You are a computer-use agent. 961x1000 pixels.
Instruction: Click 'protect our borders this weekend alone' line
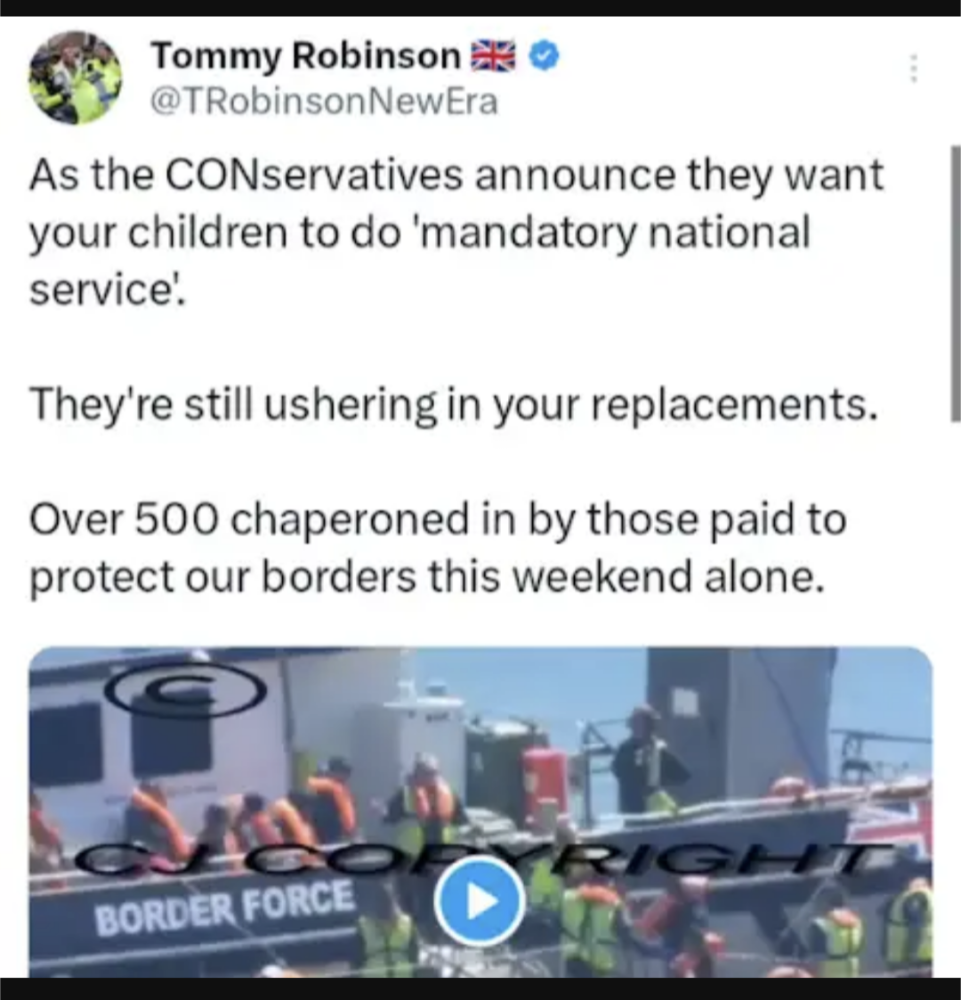coord(427,577)
